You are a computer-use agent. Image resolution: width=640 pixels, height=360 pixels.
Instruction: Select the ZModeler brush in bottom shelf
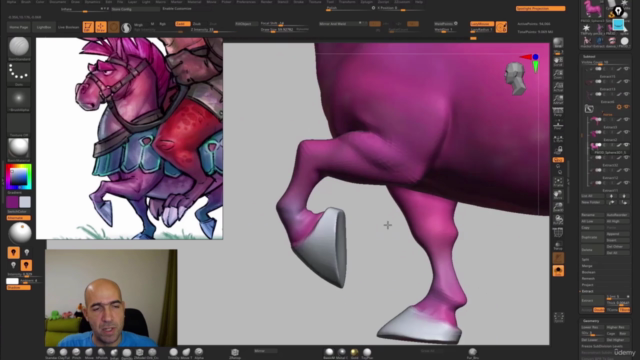pyautogui.click(x=140, y=353)
